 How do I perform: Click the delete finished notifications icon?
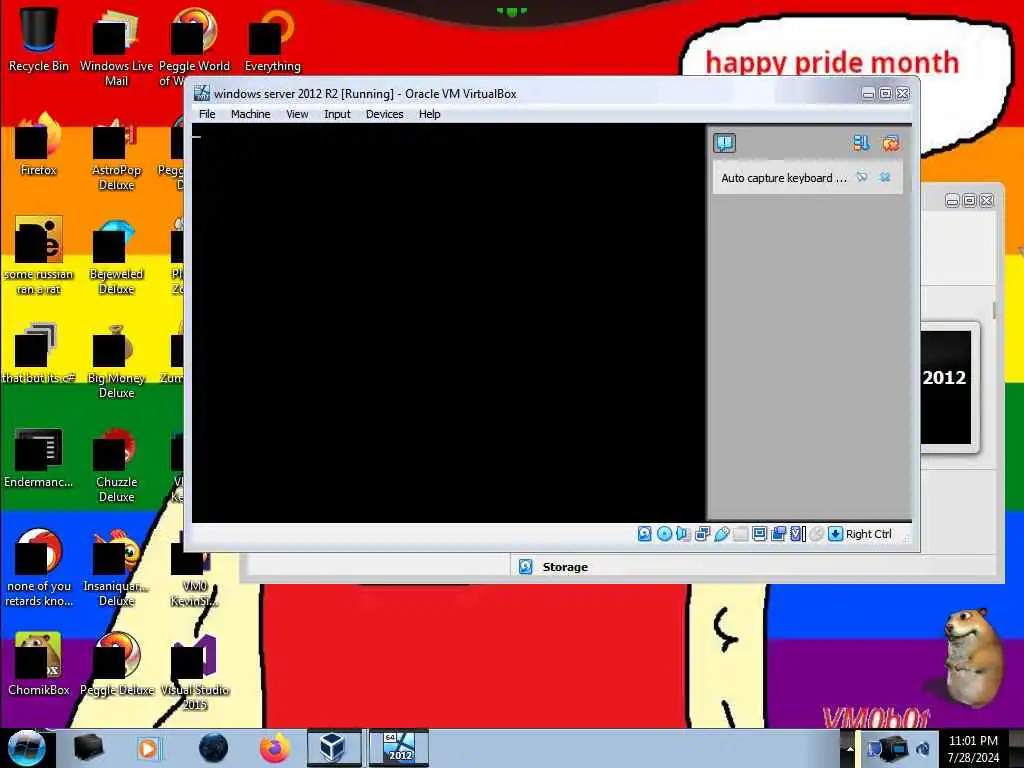click(x=890, y=143)
